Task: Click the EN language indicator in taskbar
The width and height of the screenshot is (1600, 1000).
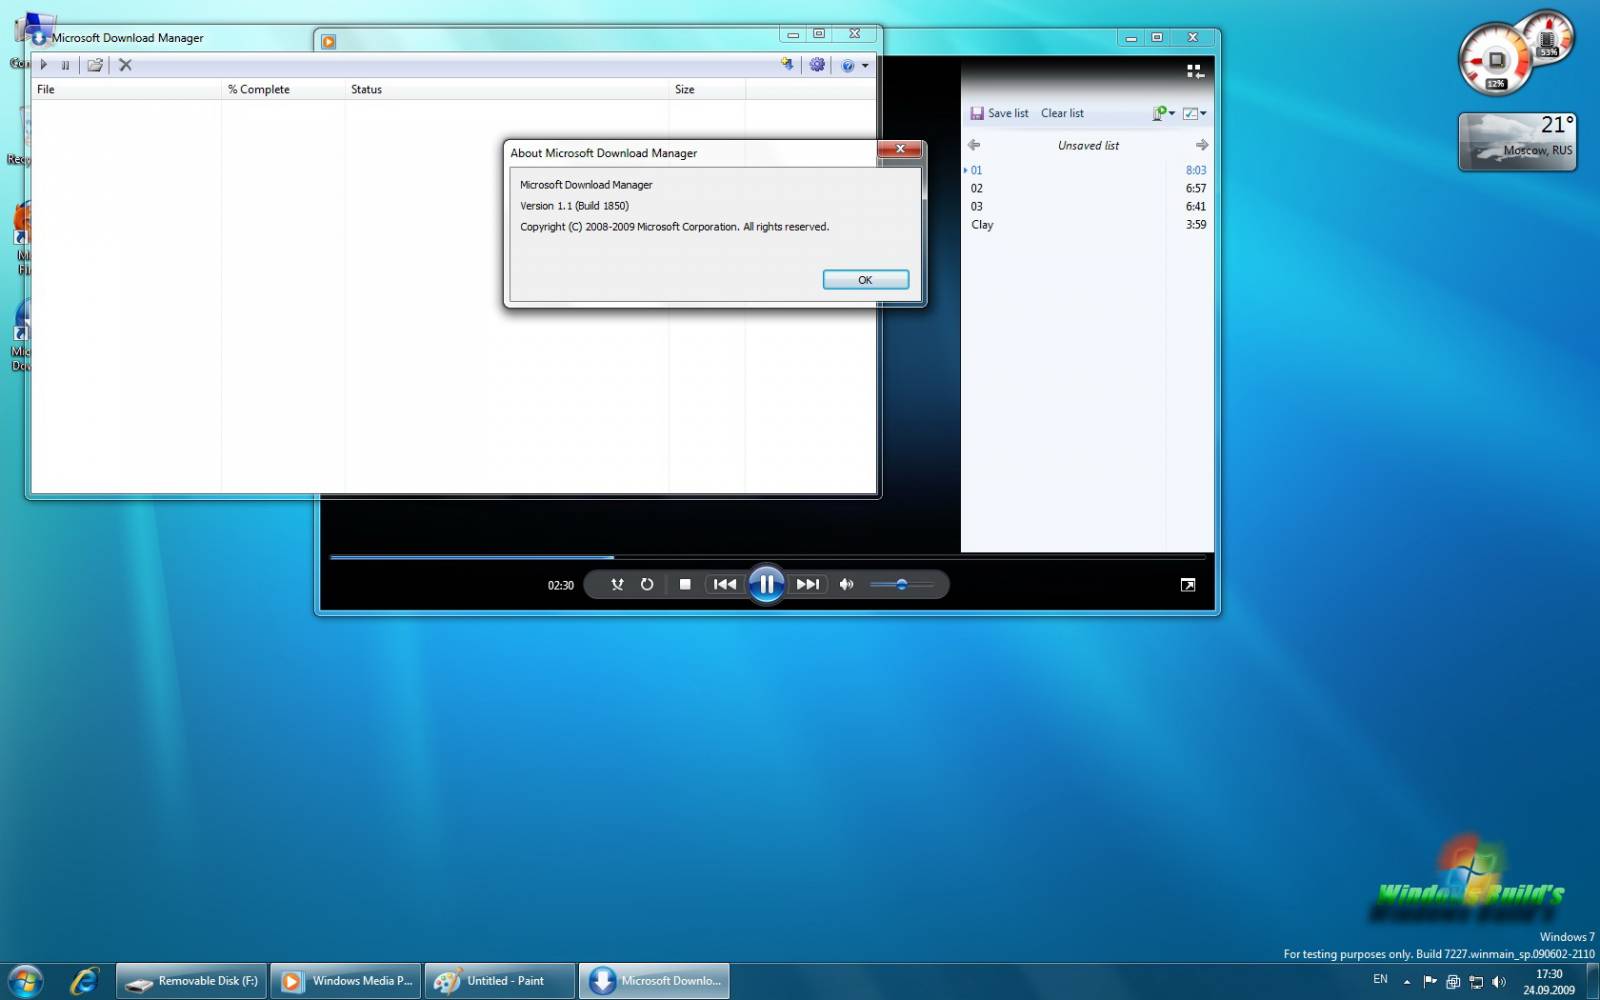Action: (x=1380, y=980)
